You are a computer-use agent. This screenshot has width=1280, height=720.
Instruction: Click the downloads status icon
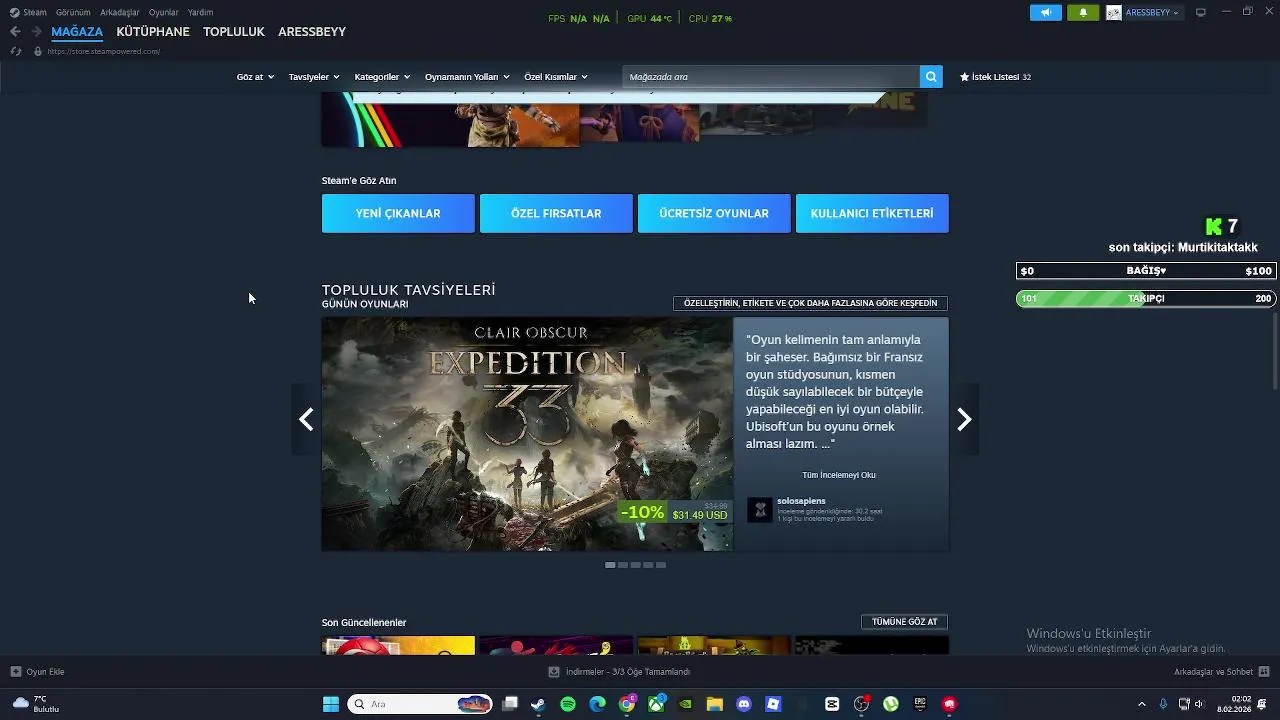pyautogui.click(x=554, y=672)
